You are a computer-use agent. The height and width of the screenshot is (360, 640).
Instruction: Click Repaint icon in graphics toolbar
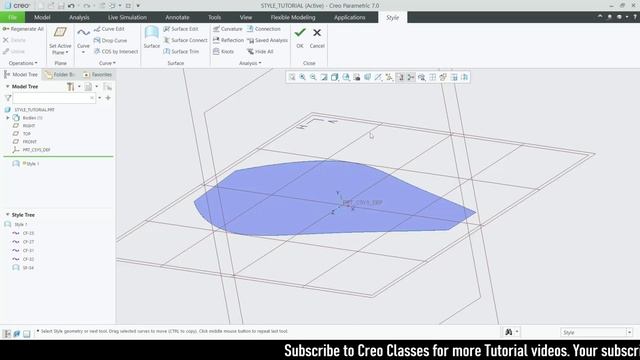click(x=324, y=77)
